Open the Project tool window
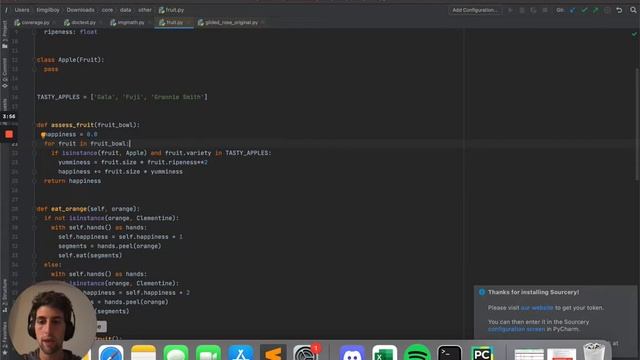 [4, 35]
